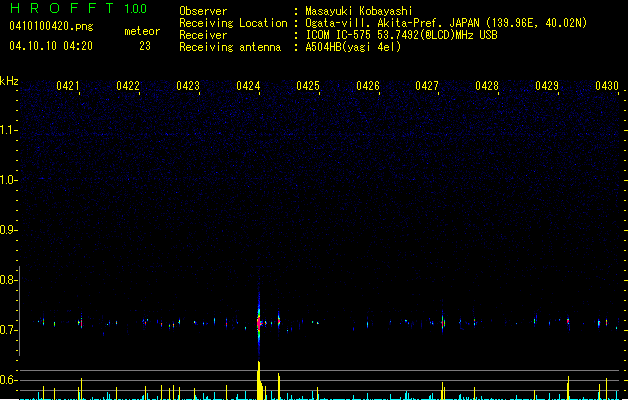Click the 0426 time marker
Screen dimensions: 629x400
[x=368, y=86]
